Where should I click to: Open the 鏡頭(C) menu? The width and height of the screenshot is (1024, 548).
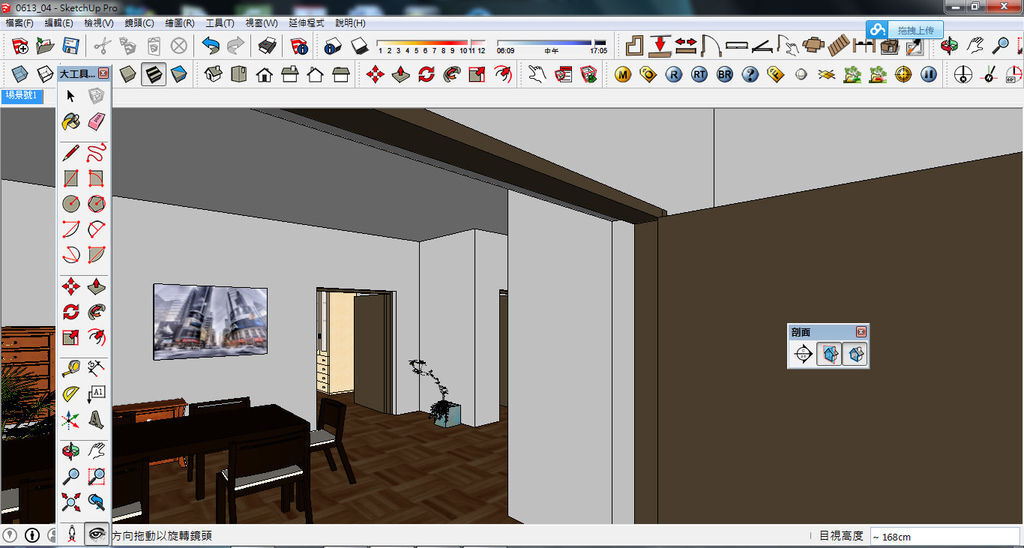click(x=139, y=23)
